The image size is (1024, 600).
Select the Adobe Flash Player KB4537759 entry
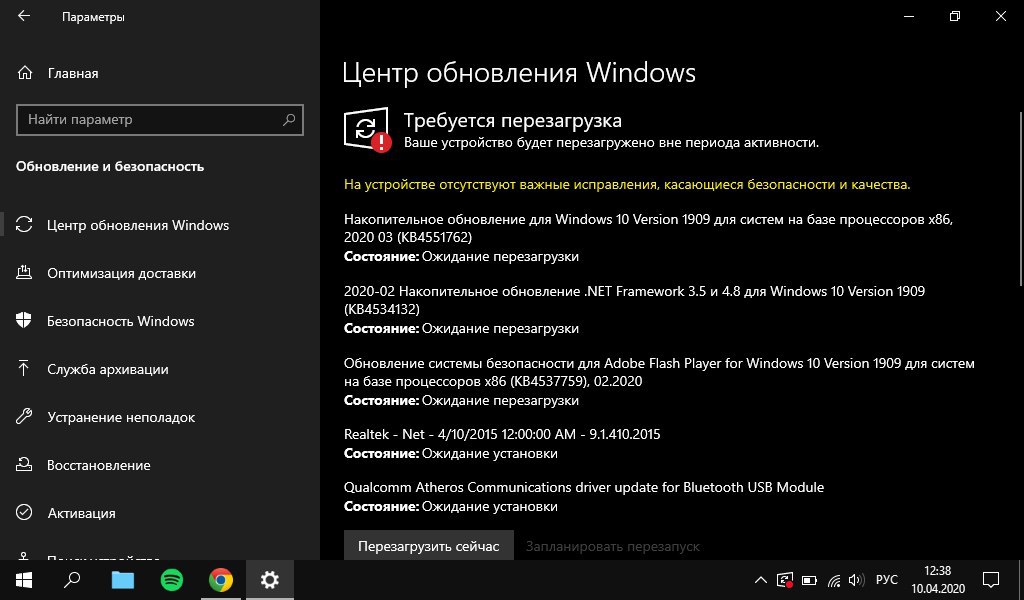coord(659,381)
